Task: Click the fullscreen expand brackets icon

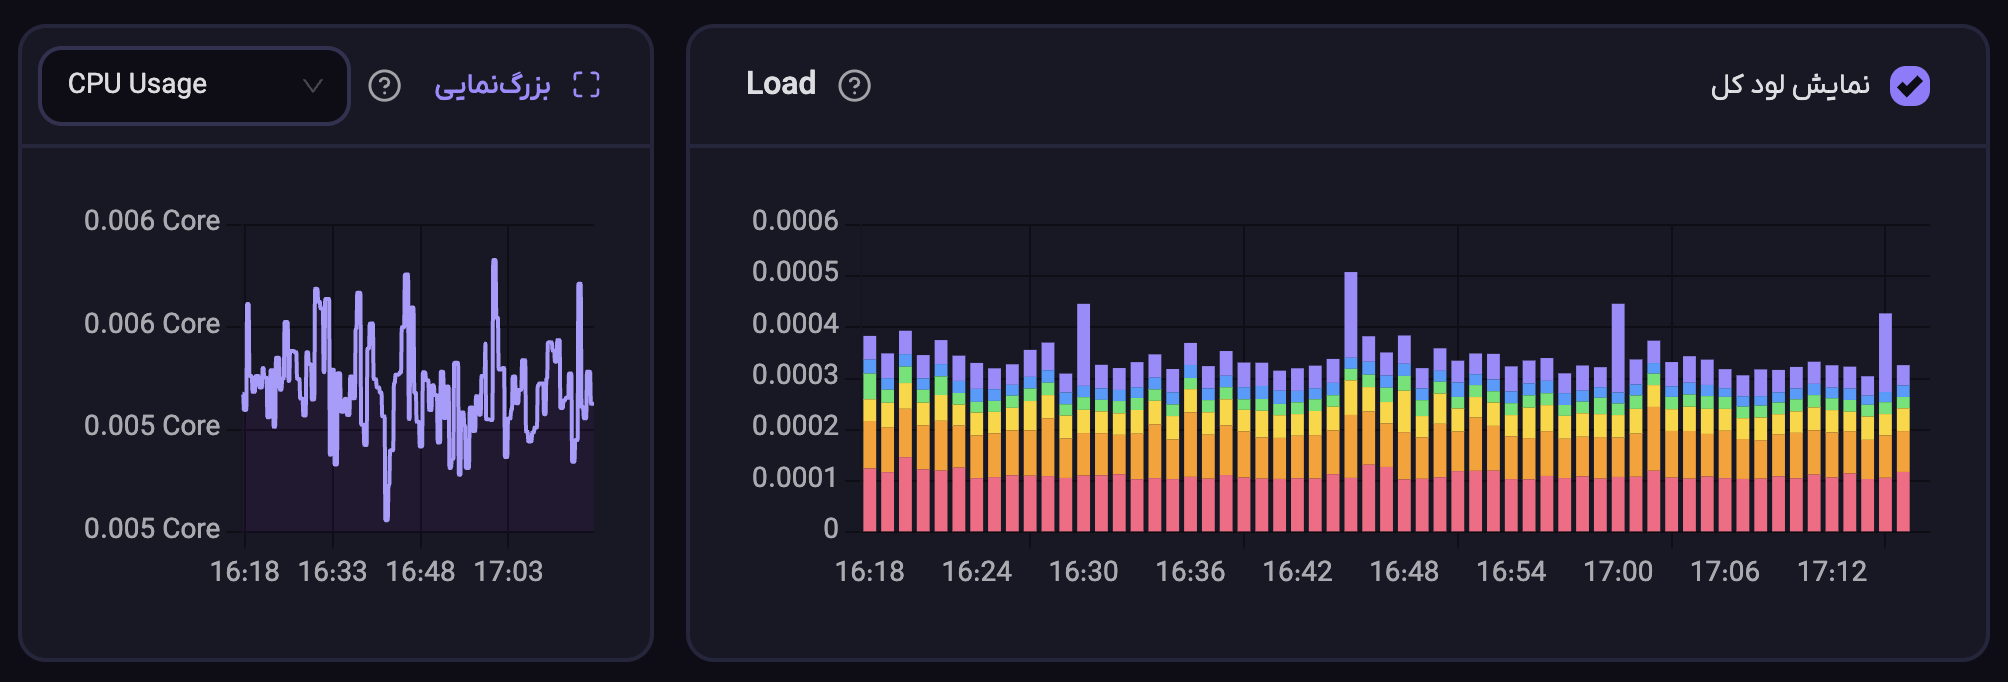Action: tap(586, 85)
